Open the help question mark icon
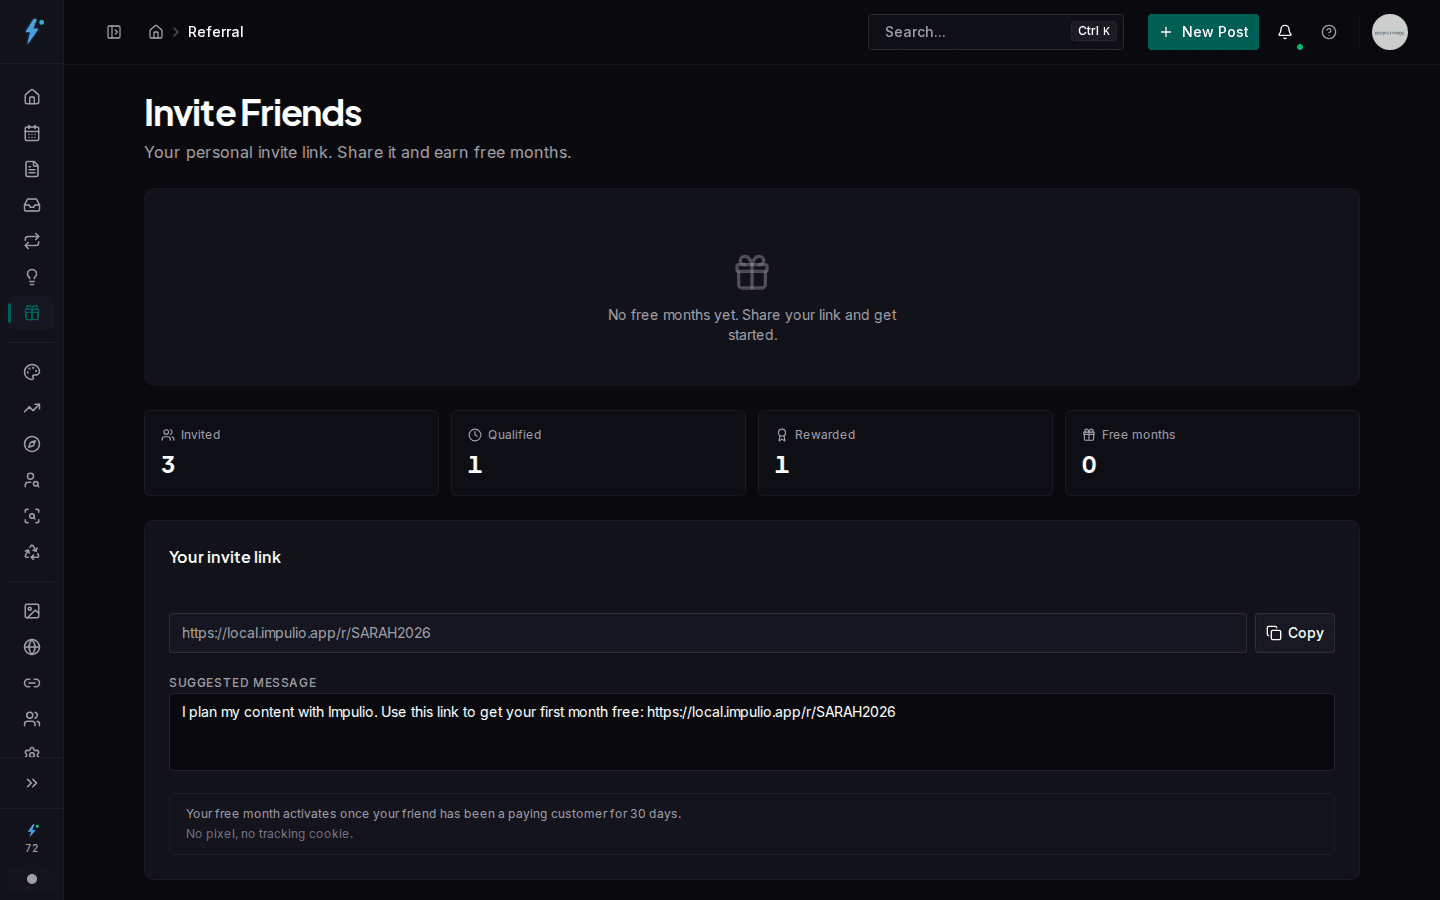The image size is (1440, 900). [x=1329, y=32]
